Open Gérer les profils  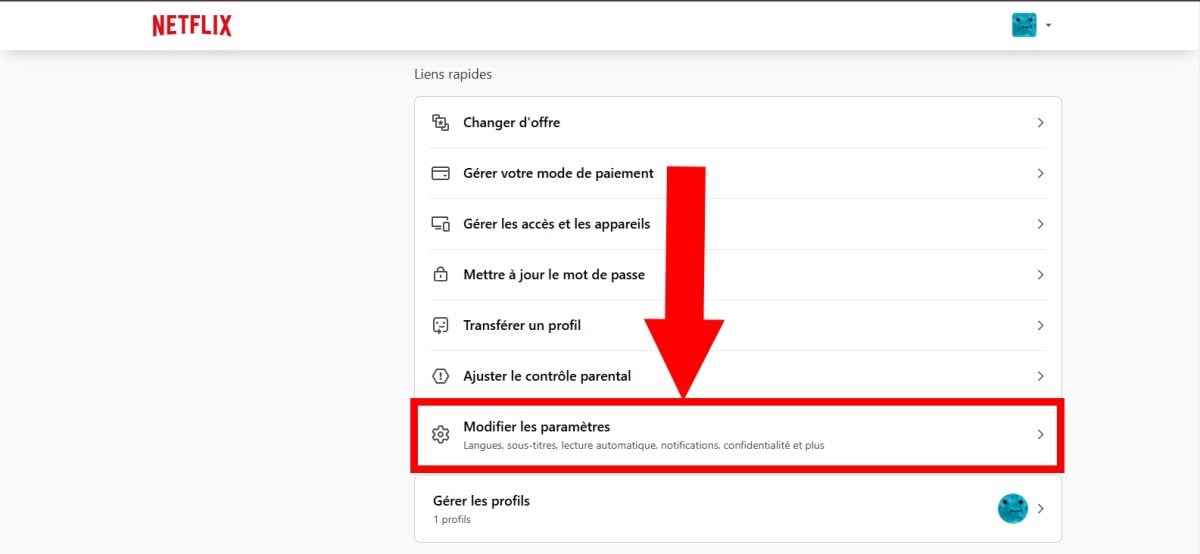(x=481, y=501)
